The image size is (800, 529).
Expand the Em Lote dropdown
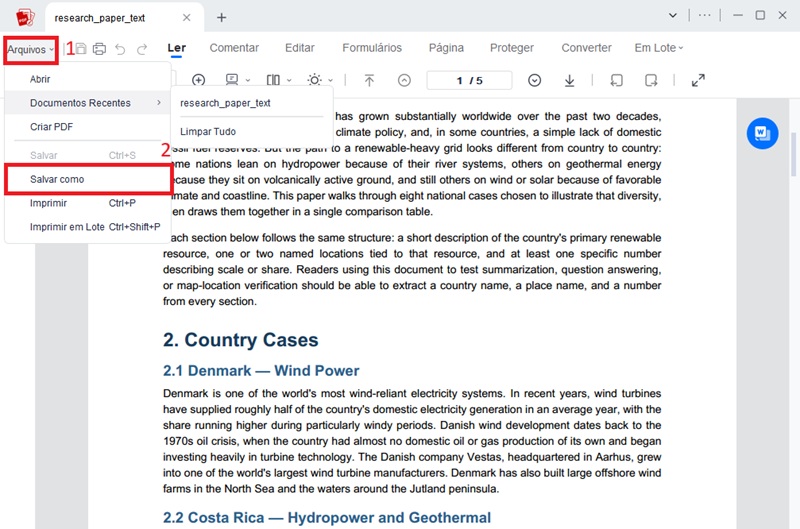[659, 48]
